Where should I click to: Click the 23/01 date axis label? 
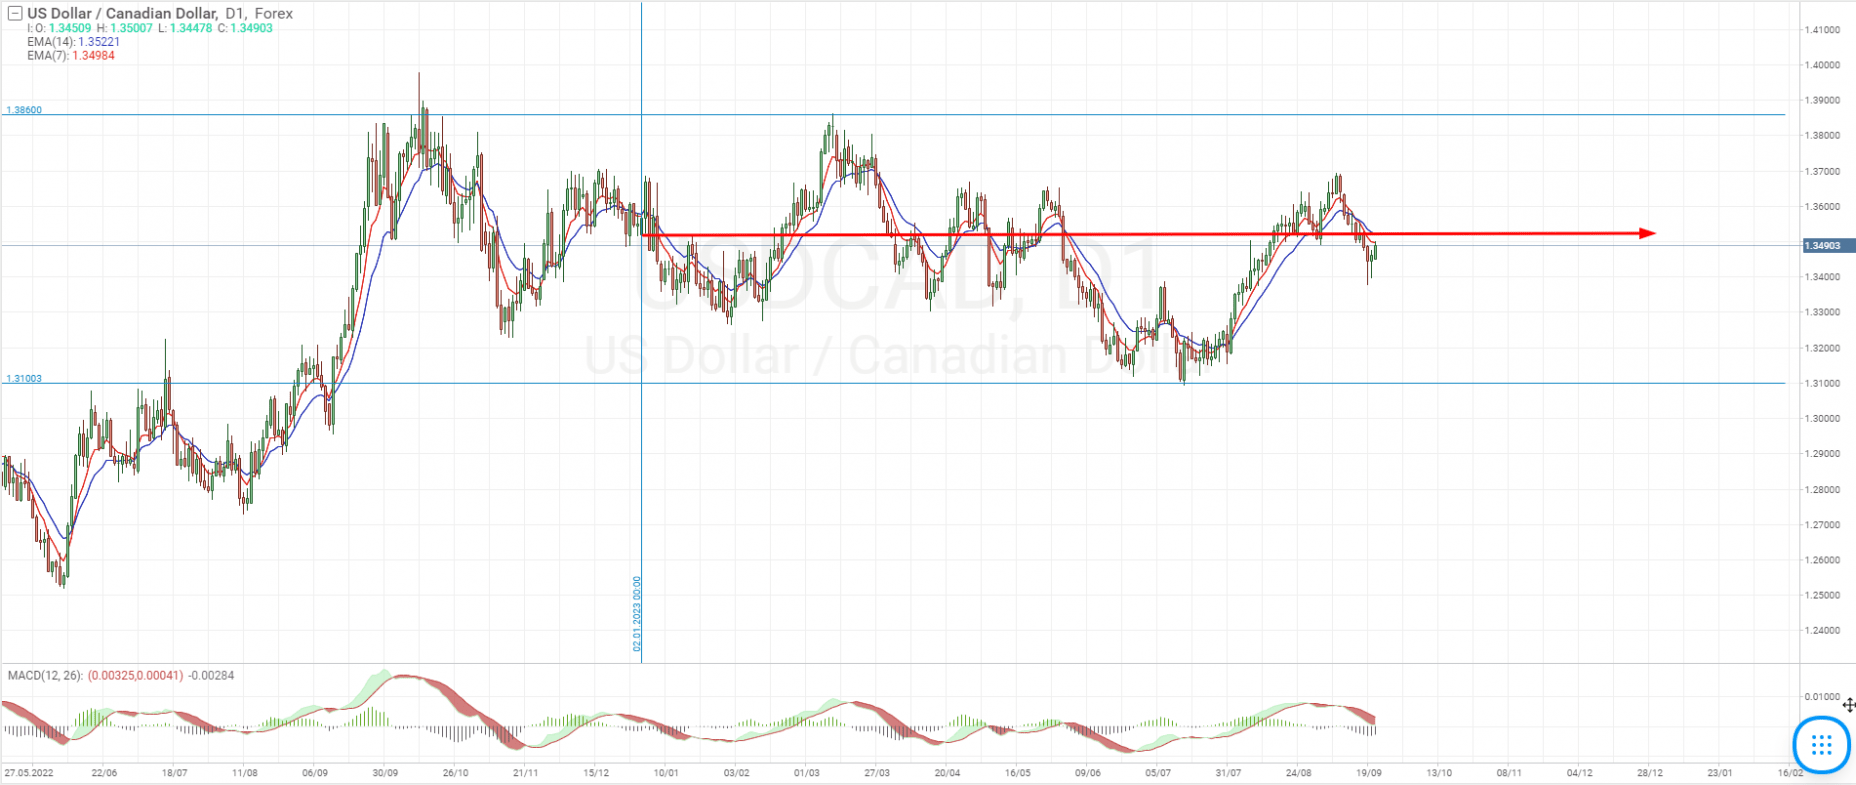point(1720,773)
